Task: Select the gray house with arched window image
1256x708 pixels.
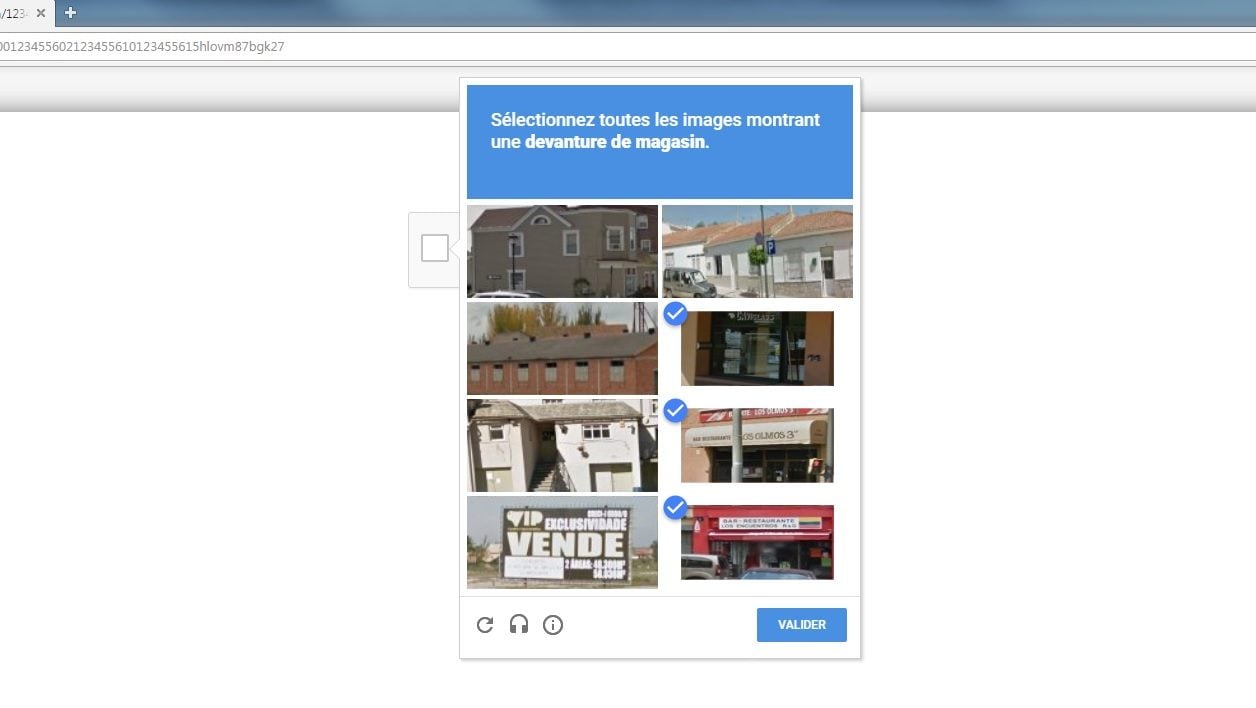Action: coord(562,251)
